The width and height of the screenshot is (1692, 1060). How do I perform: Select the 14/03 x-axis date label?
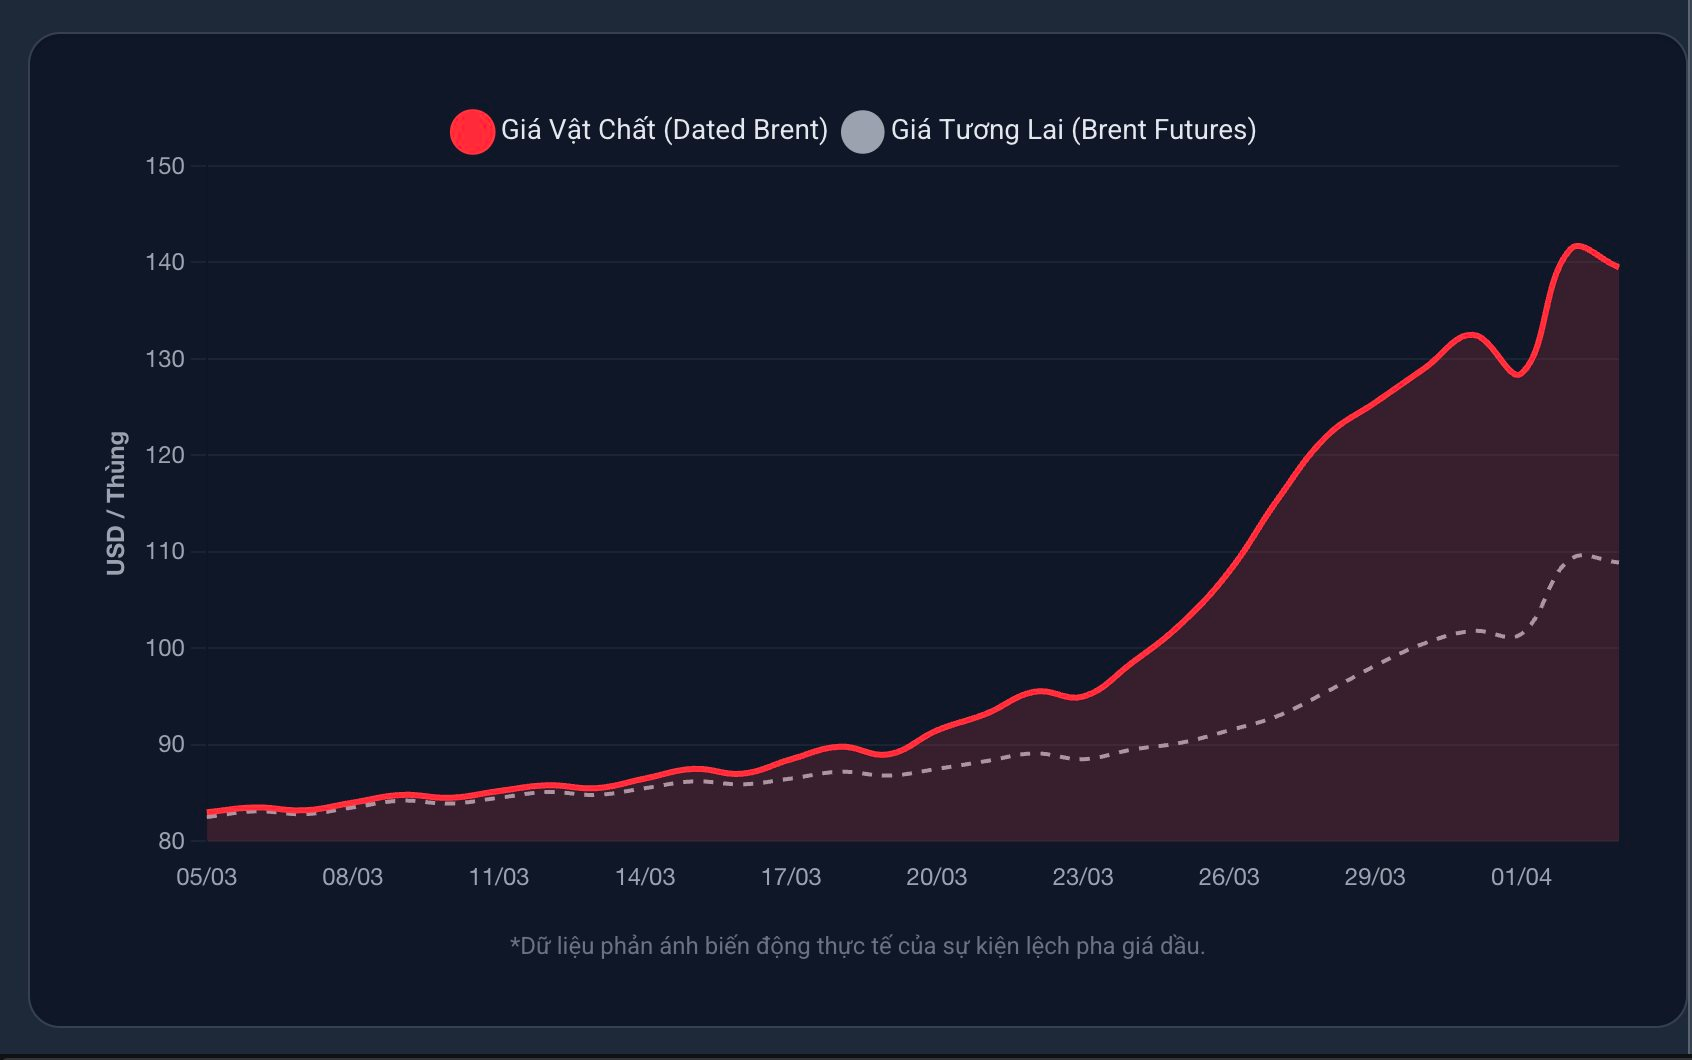[x=644, y=877]
